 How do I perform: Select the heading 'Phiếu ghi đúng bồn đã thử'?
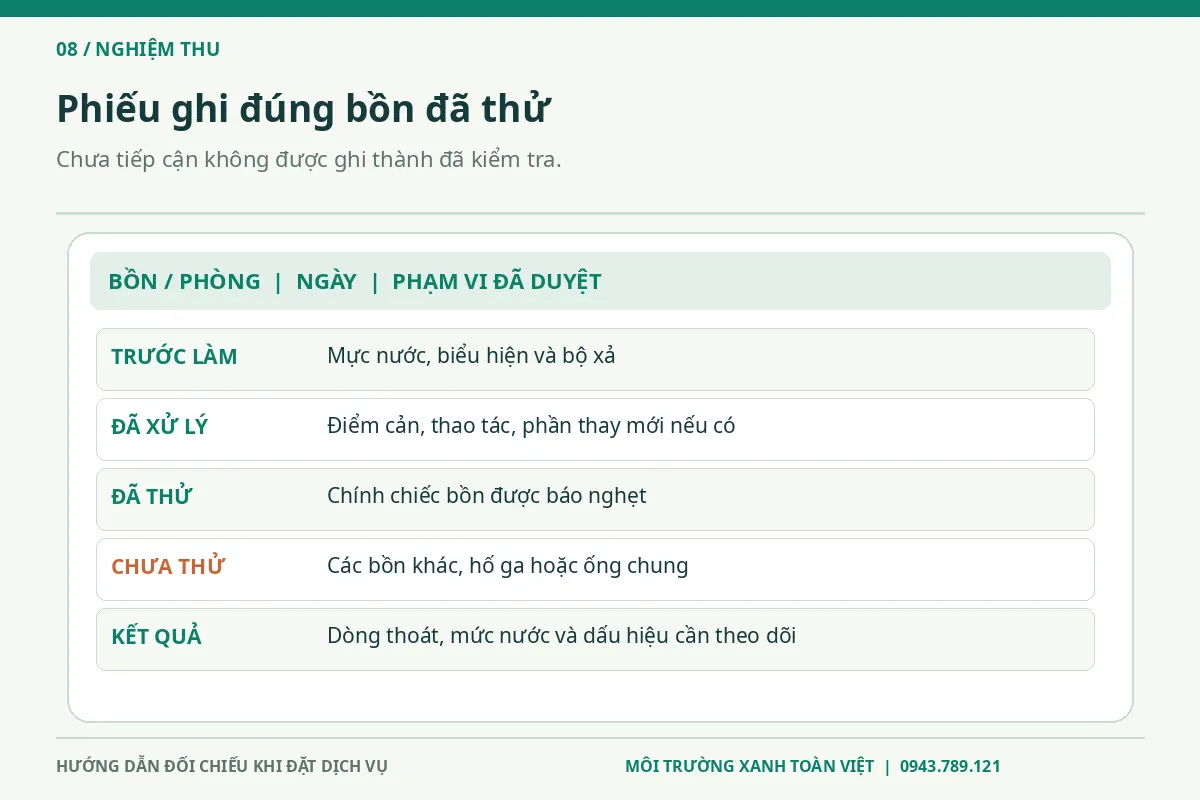pos(303,108)
